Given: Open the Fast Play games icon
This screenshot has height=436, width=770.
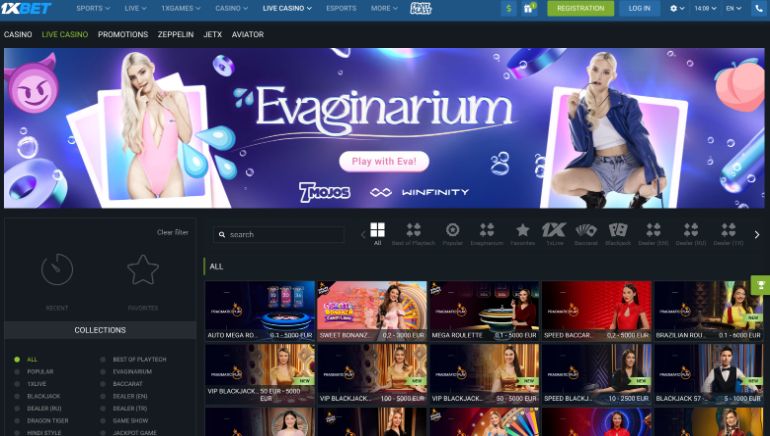Looking at the screenshot, I should (421, 8).
